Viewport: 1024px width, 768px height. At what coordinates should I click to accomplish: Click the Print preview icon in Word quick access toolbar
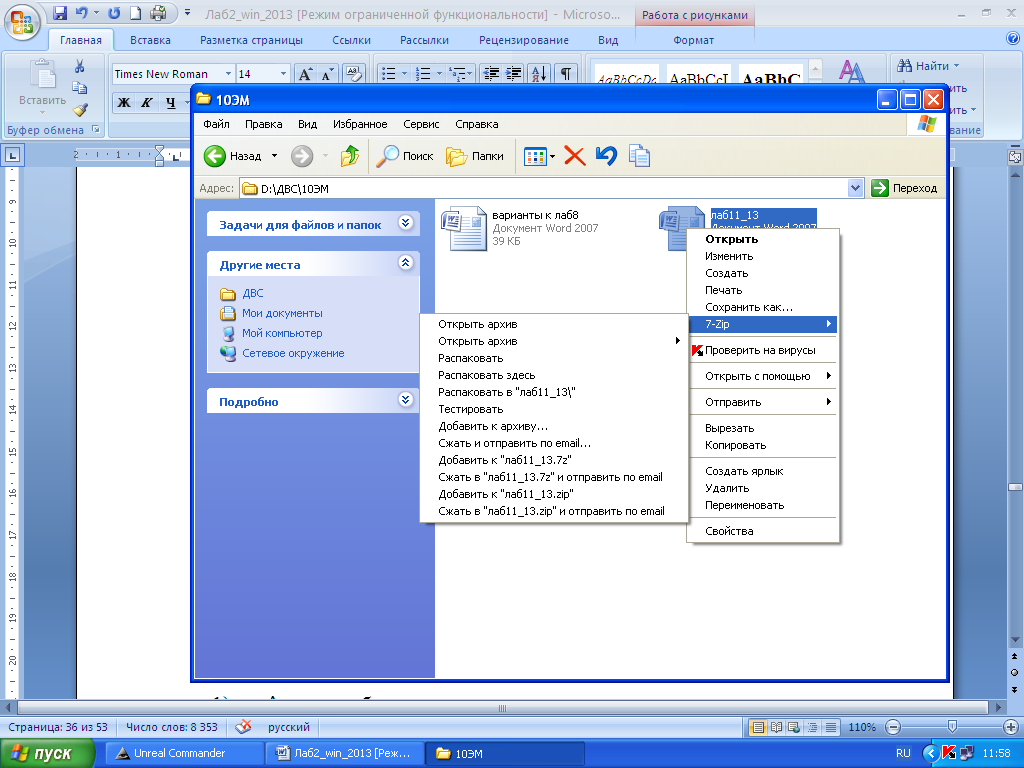click(158, 13)
